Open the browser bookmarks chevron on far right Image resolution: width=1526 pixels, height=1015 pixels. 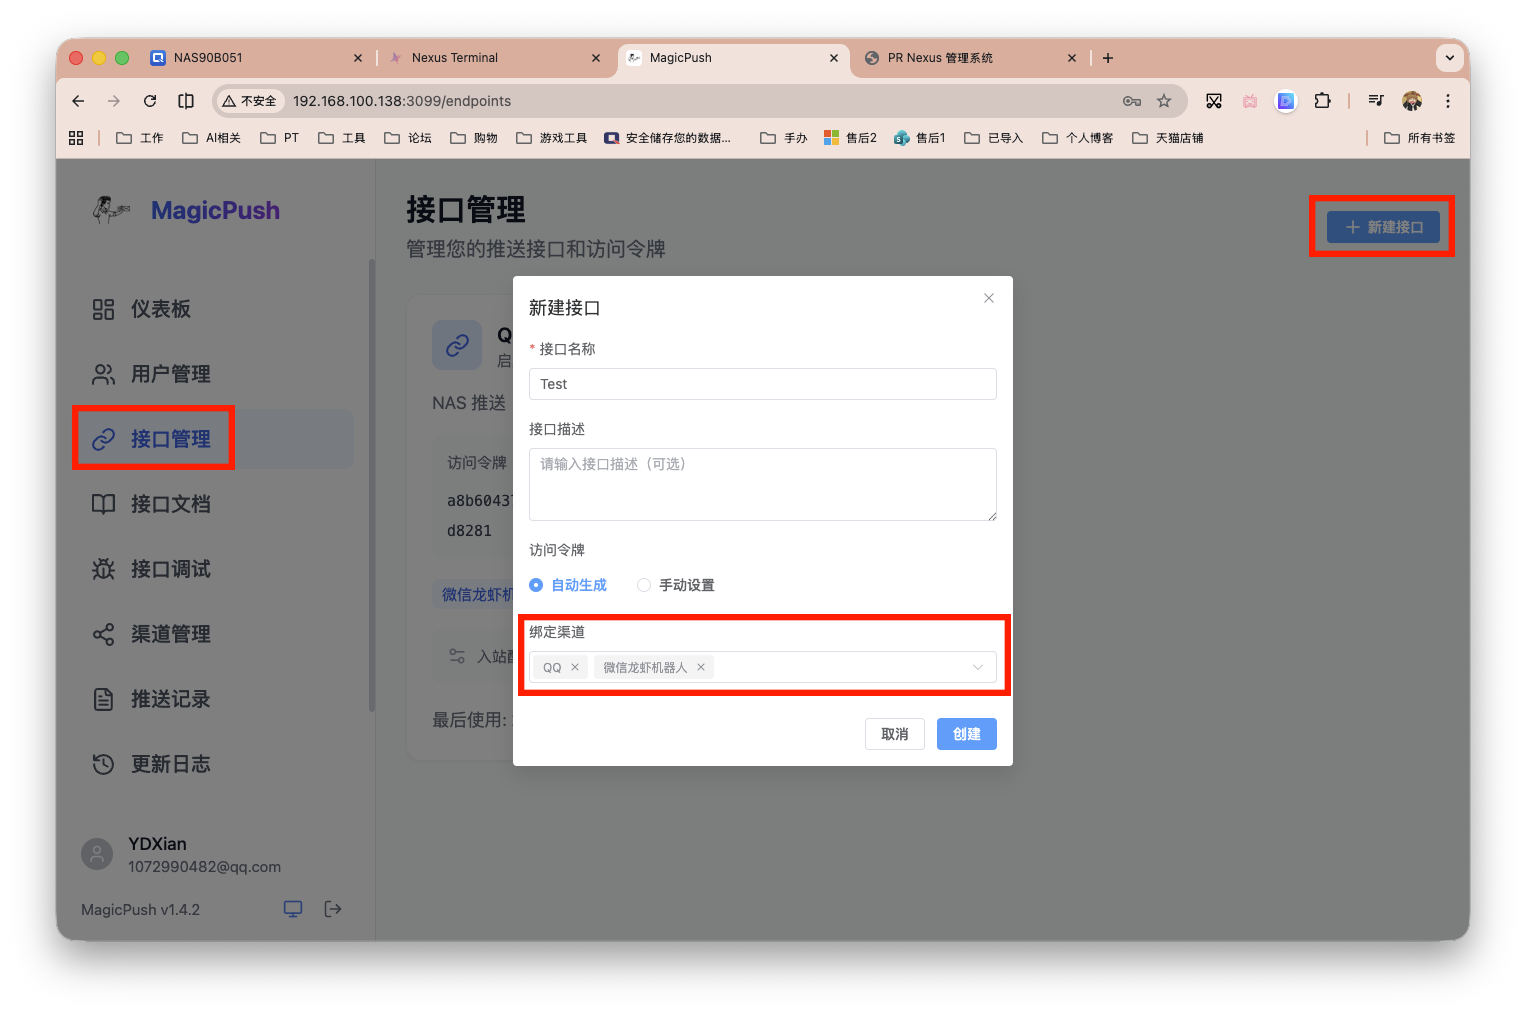pyautogui.click(x=1450, y=58)
